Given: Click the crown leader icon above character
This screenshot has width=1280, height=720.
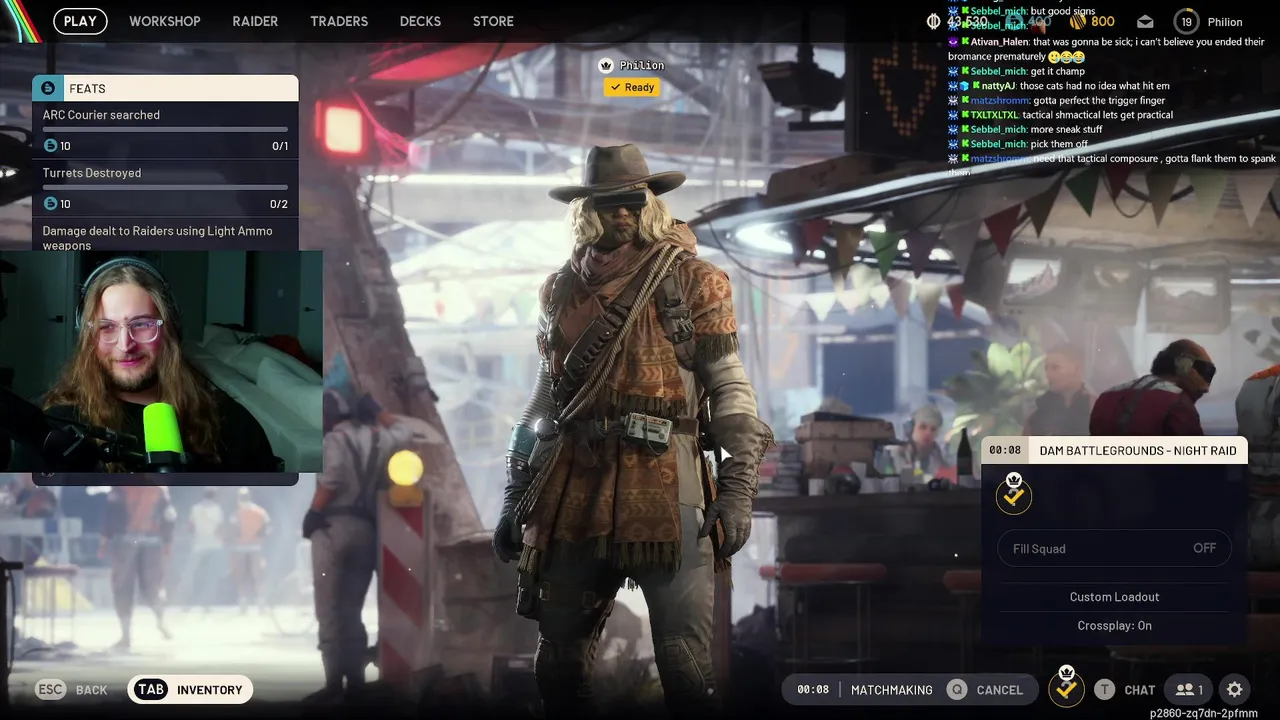Looking at the screenshot, I should pyautogui.click(x=605, y=65).
